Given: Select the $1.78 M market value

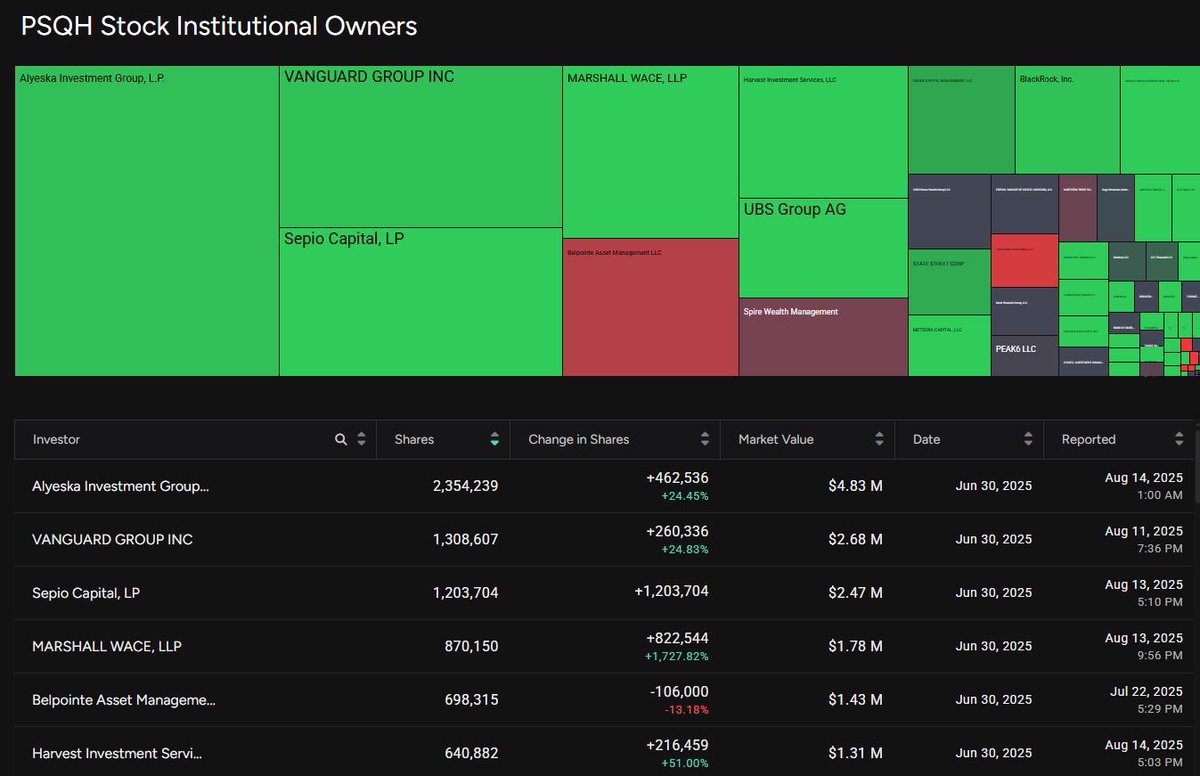Looking at the screenshot, I should click(x=855, y=646).
